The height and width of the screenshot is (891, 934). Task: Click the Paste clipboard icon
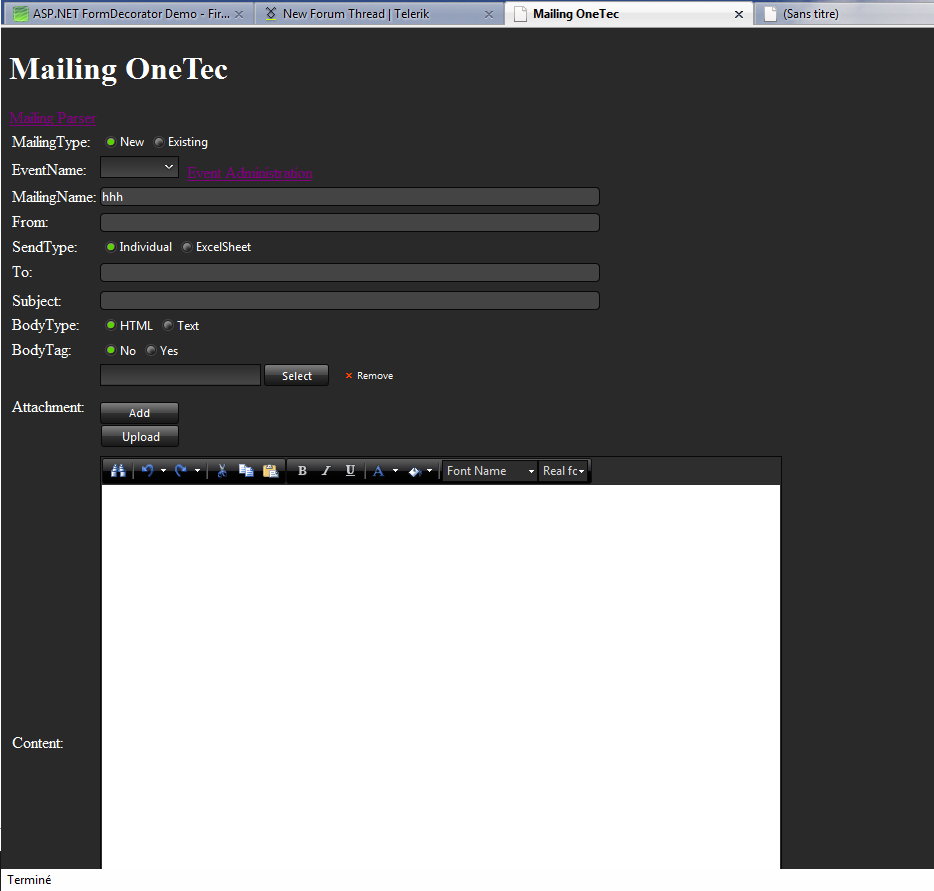270,471
